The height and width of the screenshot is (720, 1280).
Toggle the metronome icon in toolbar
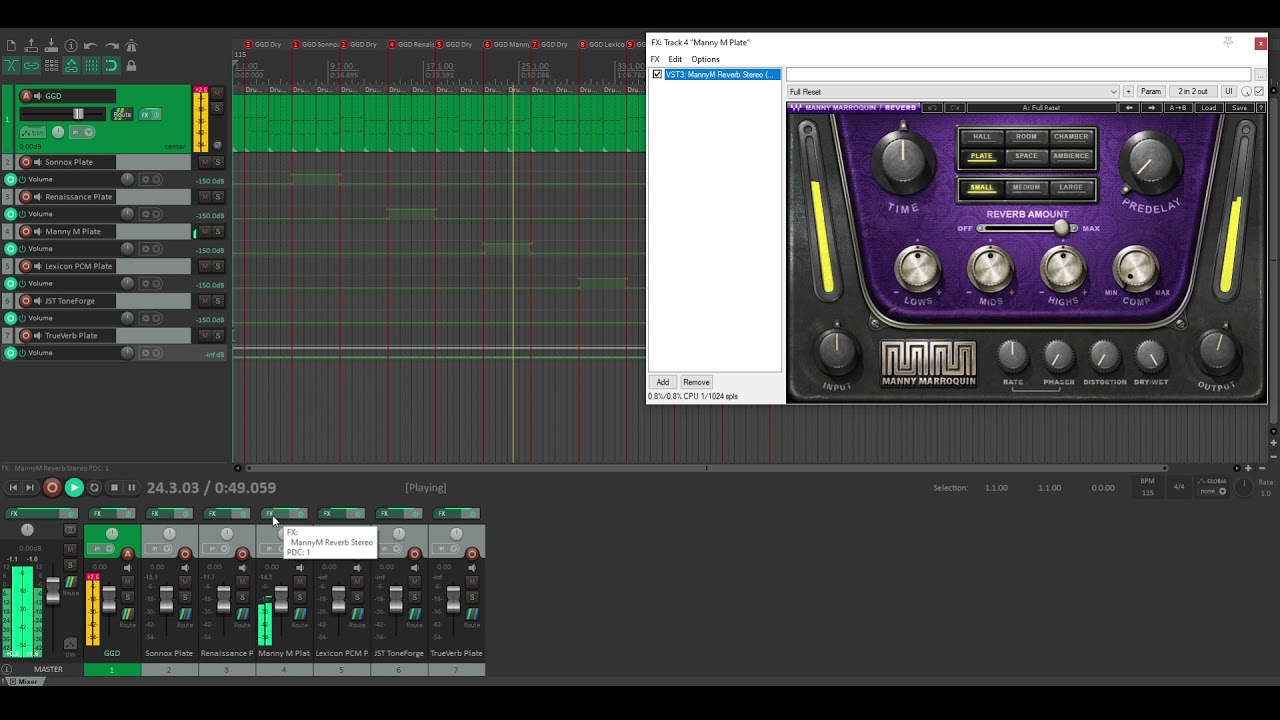131,46
